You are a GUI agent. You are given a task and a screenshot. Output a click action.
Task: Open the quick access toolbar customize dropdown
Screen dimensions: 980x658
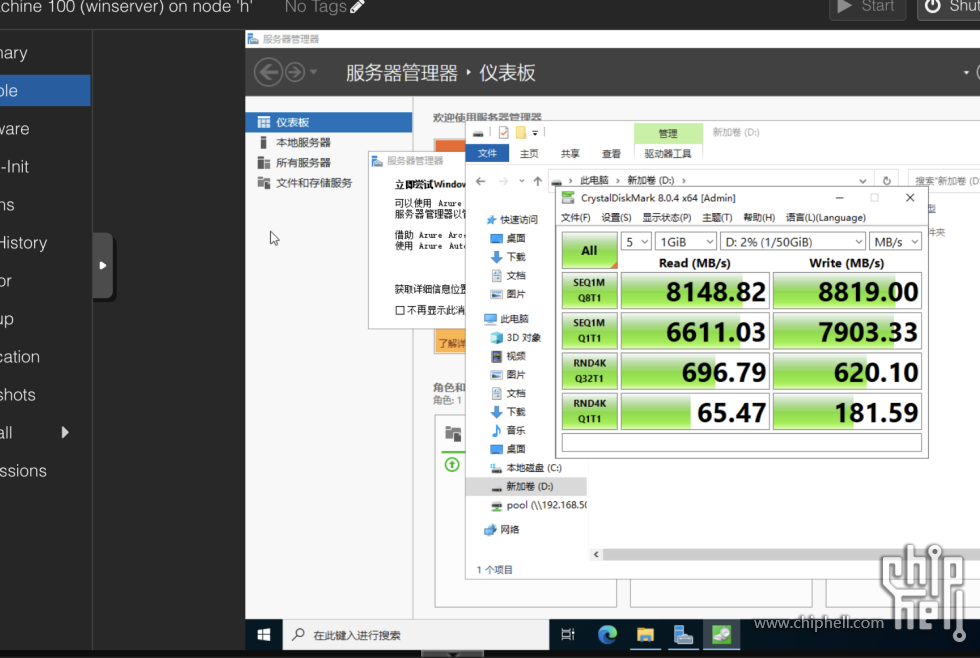click(534, 133)
